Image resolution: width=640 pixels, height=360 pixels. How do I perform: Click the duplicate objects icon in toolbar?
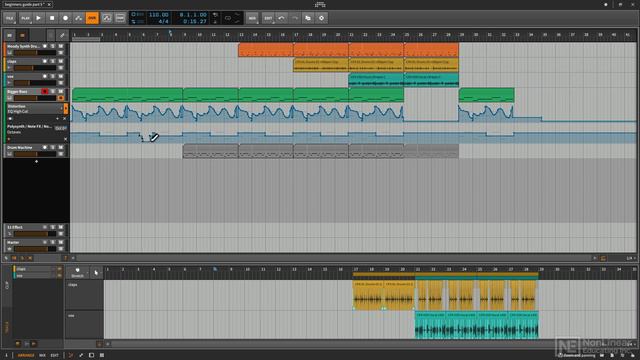[308, 18]
